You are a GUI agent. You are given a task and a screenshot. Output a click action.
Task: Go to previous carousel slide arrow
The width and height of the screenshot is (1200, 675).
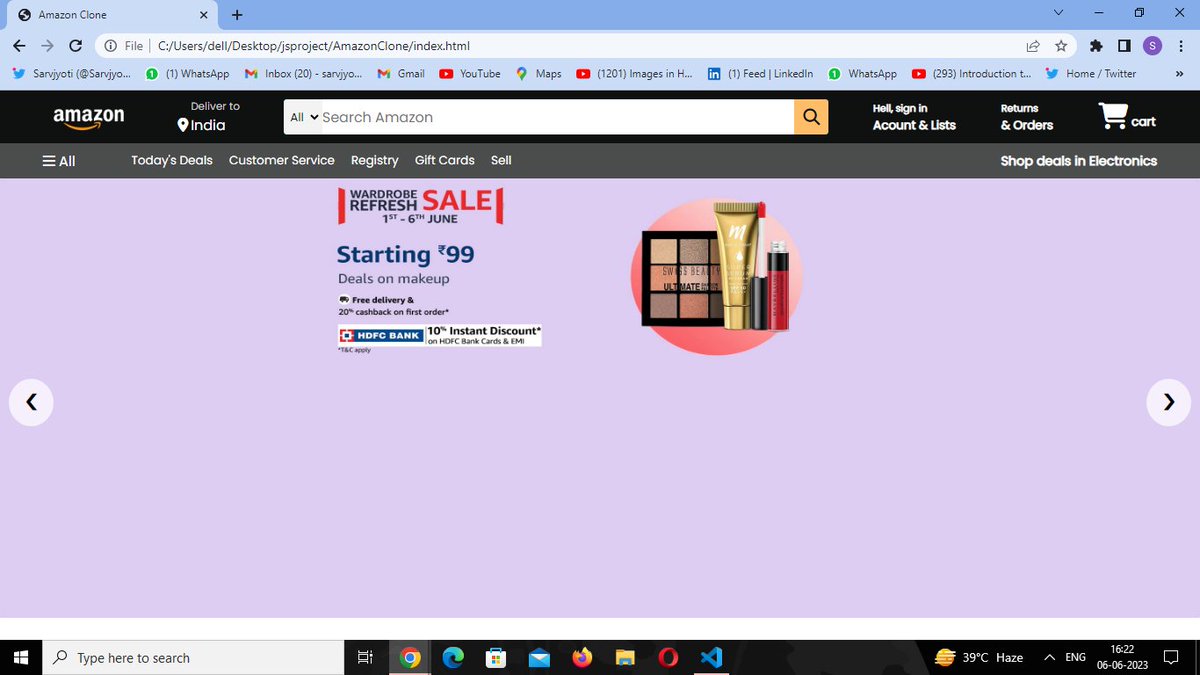(31, 402)
